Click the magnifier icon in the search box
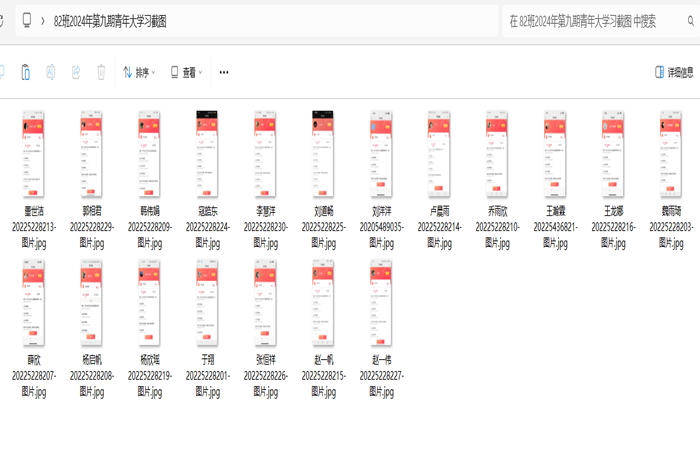Screen dimensions: 700x466 click(x=690, y=20)
